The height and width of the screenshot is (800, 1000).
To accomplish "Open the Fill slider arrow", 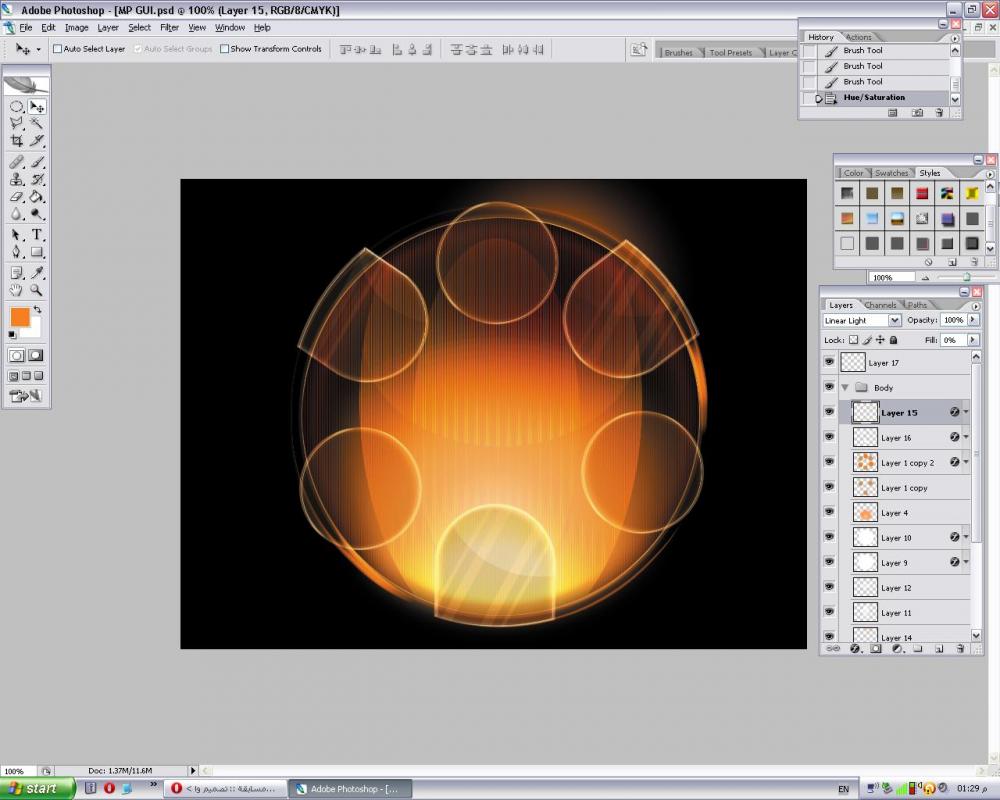I will click(973, 340).
